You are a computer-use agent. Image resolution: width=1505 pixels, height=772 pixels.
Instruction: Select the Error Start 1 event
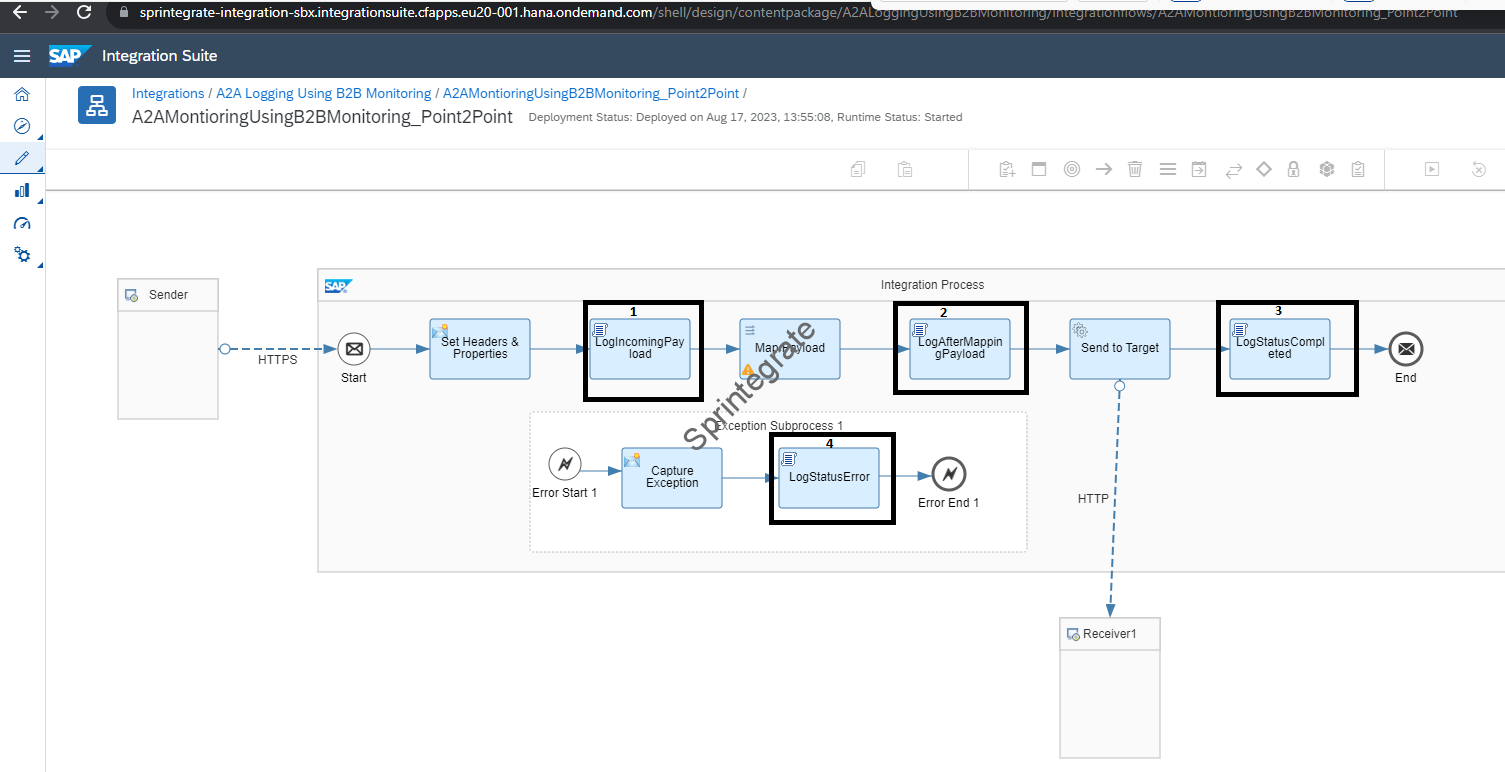pyautogui.click(x=565, y=464)
